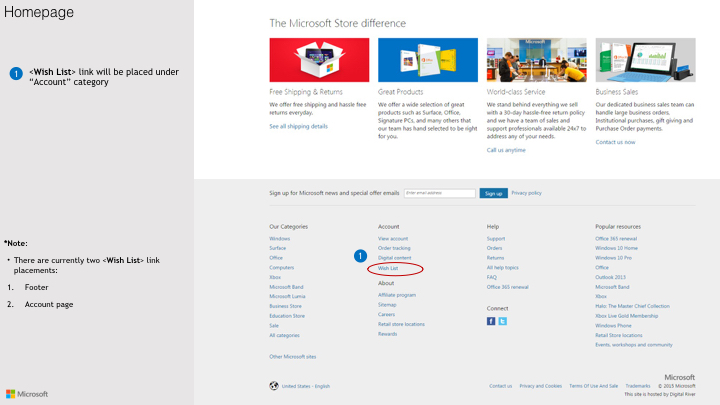Open Trademarks link
Image resolution: width=720 pixels, height=405 pixels.
[638, 386]
